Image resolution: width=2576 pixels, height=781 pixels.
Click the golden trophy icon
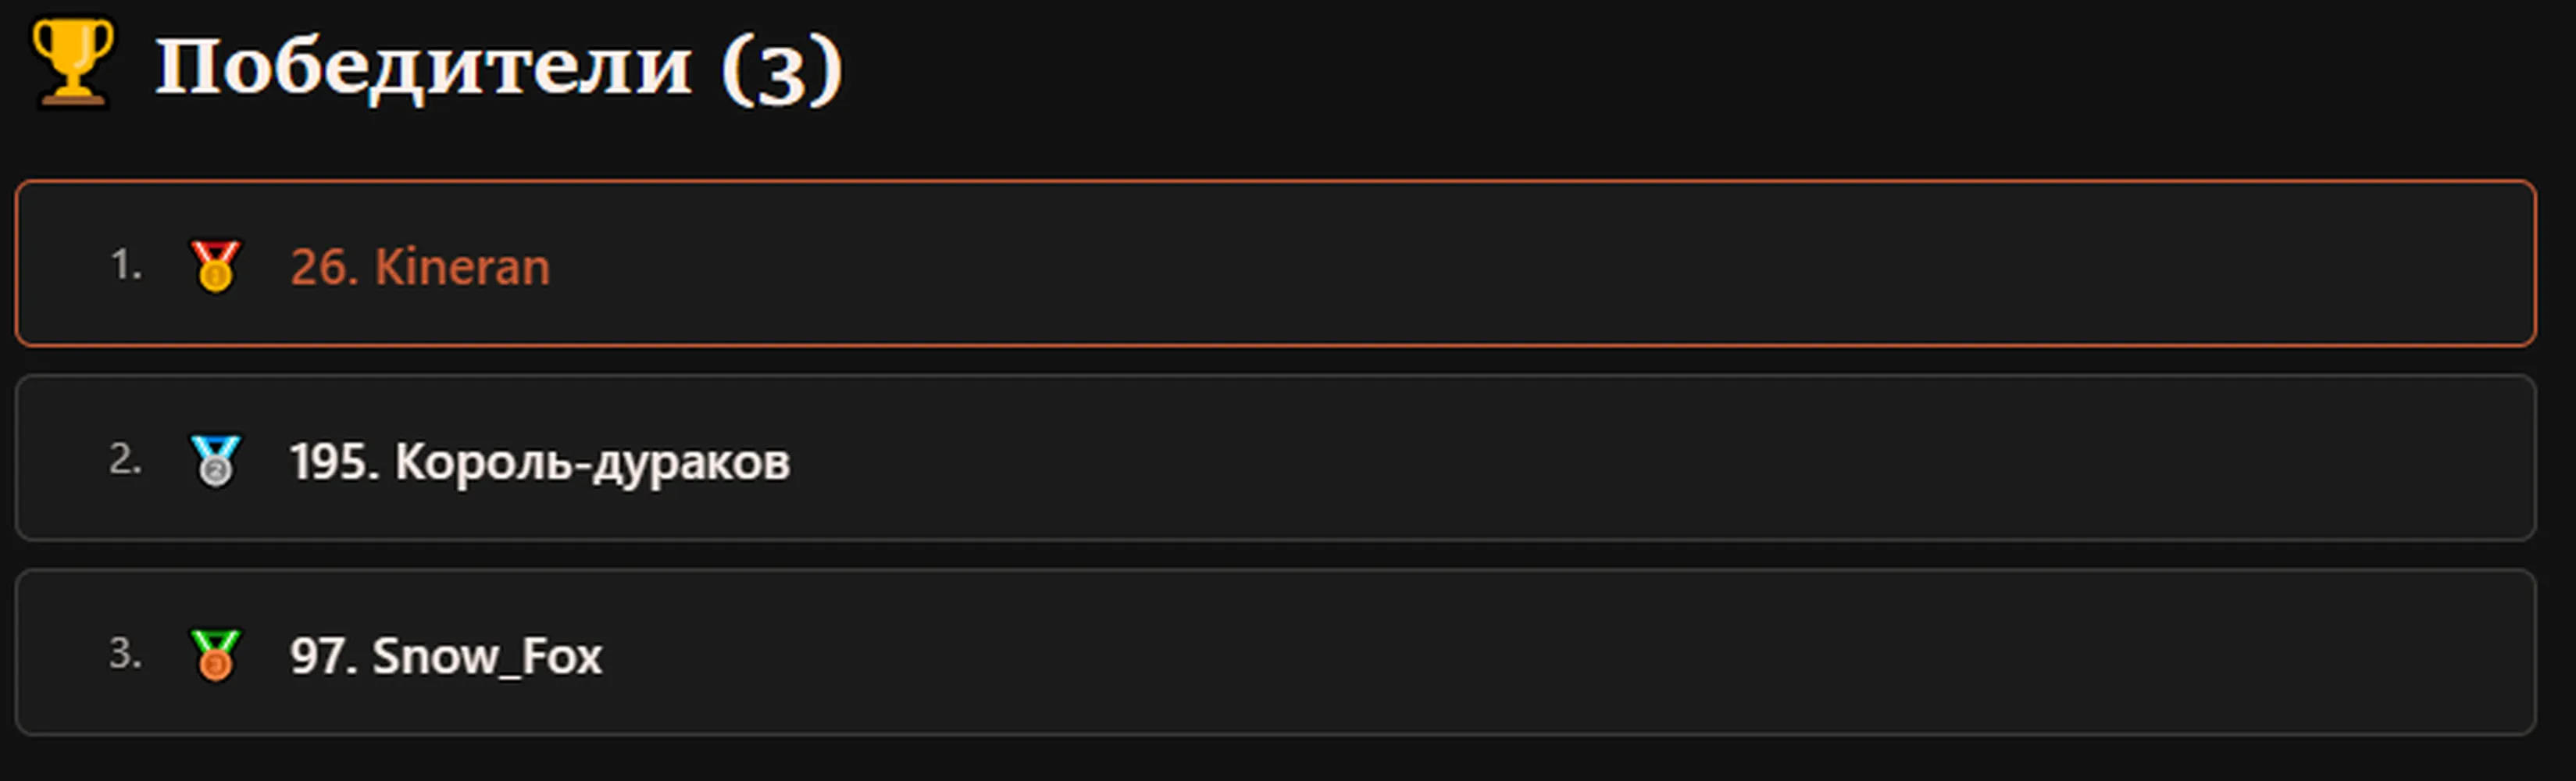pyautogui.click(x=72, y=62)
